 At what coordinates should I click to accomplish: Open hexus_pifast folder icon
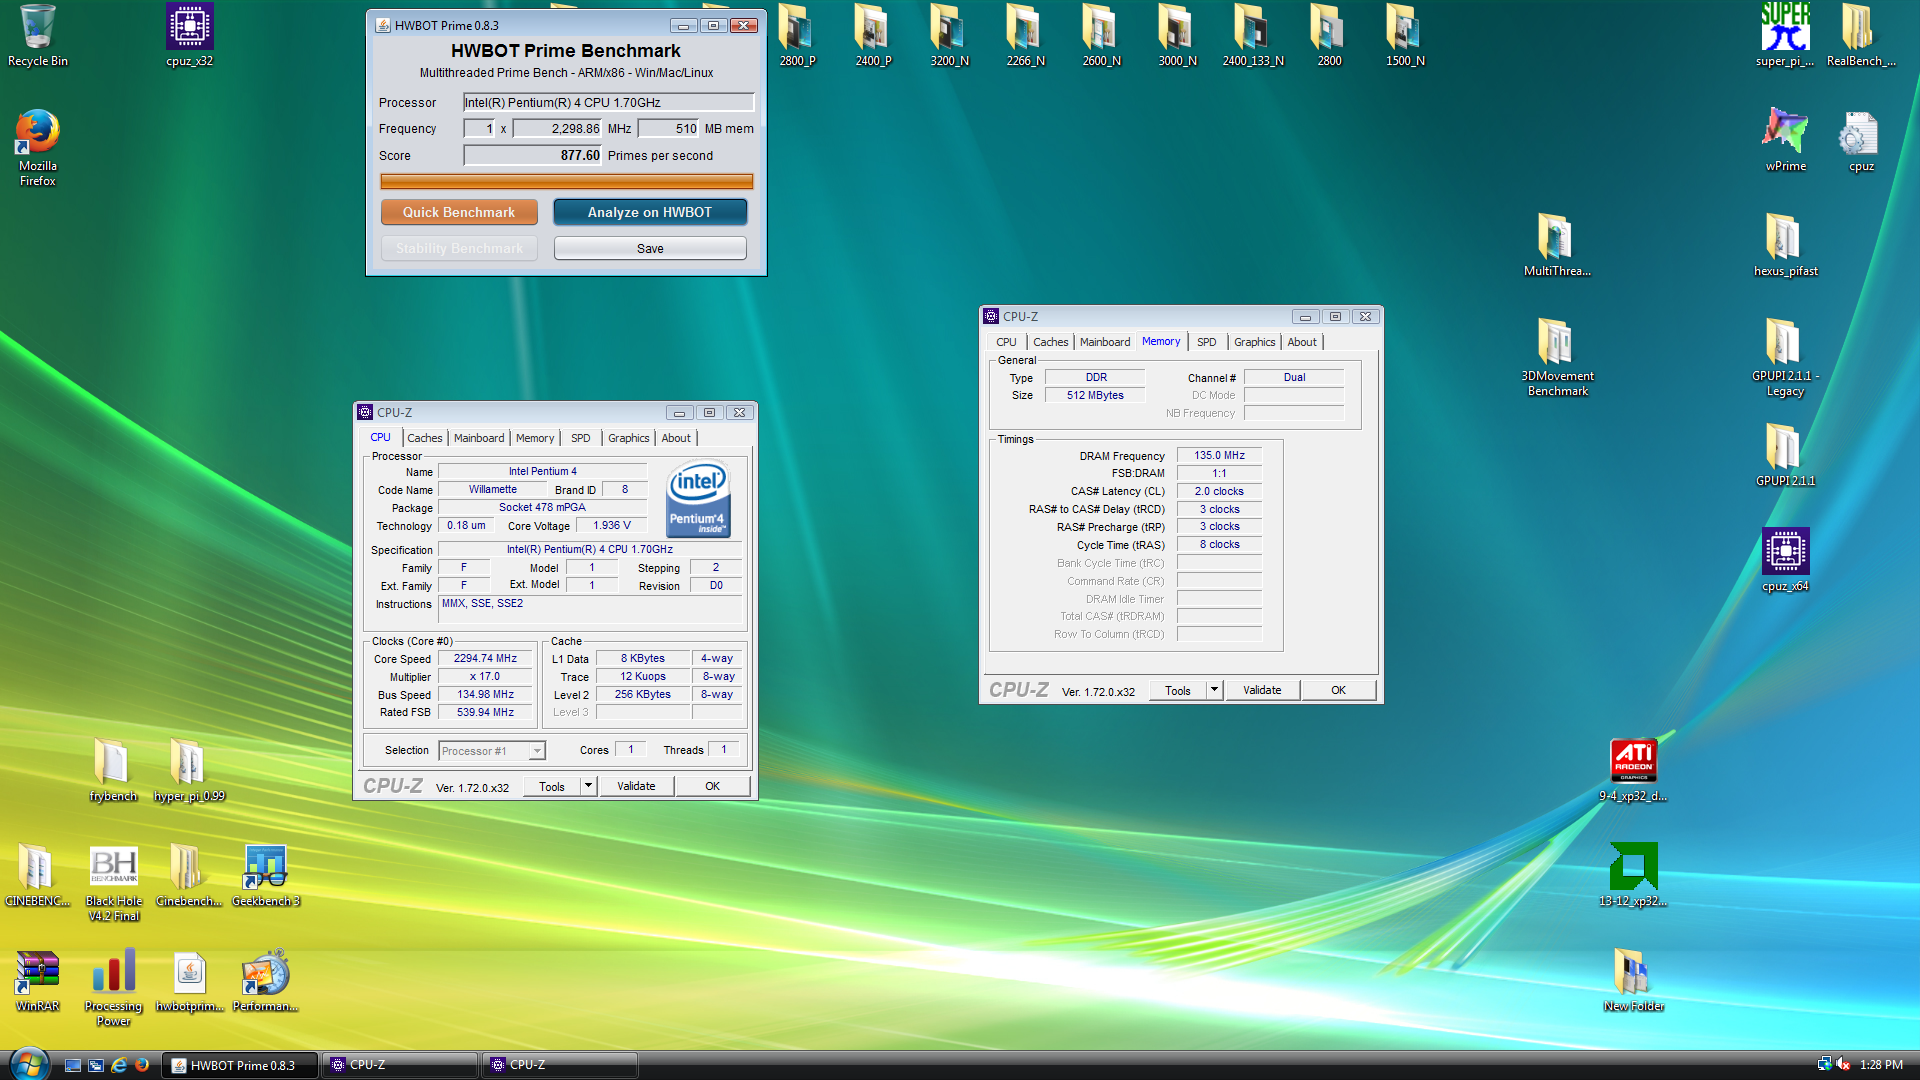[1785, 245]
